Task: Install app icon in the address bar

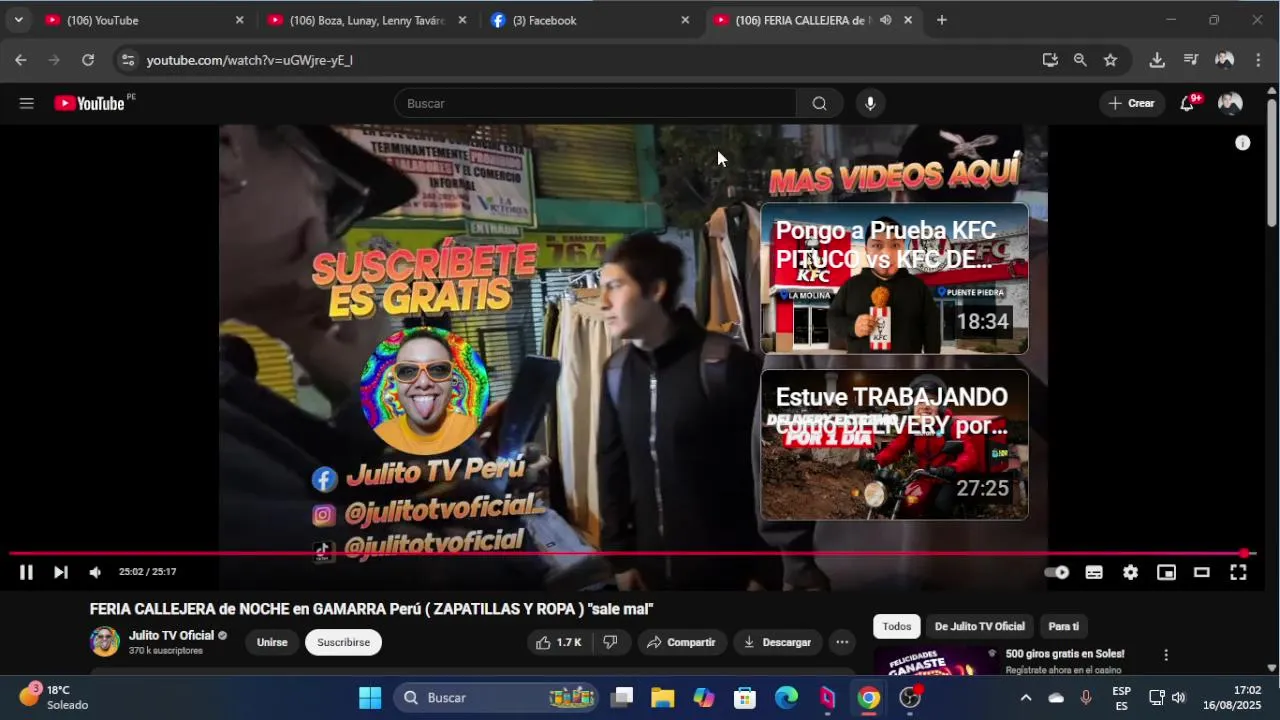Action: point(1050,60)
